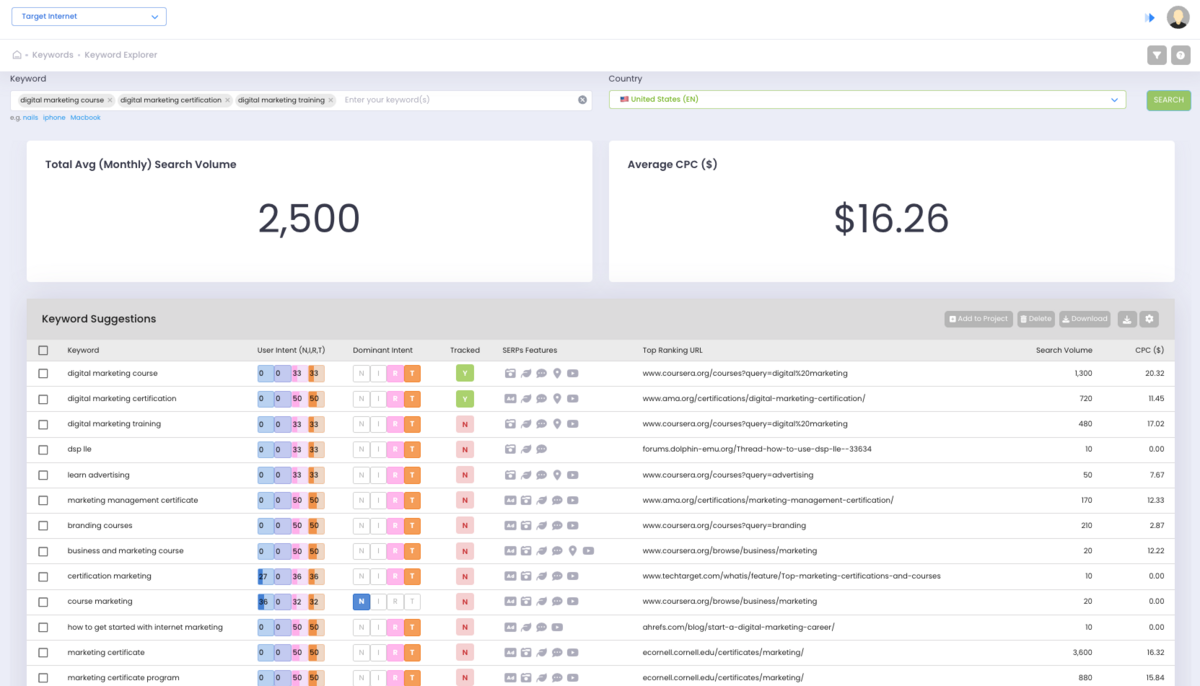Sort by Search Volume column header
The height and width of the screenshot is (686, 1200).
pyautogui.click(x=1064, y=350)
